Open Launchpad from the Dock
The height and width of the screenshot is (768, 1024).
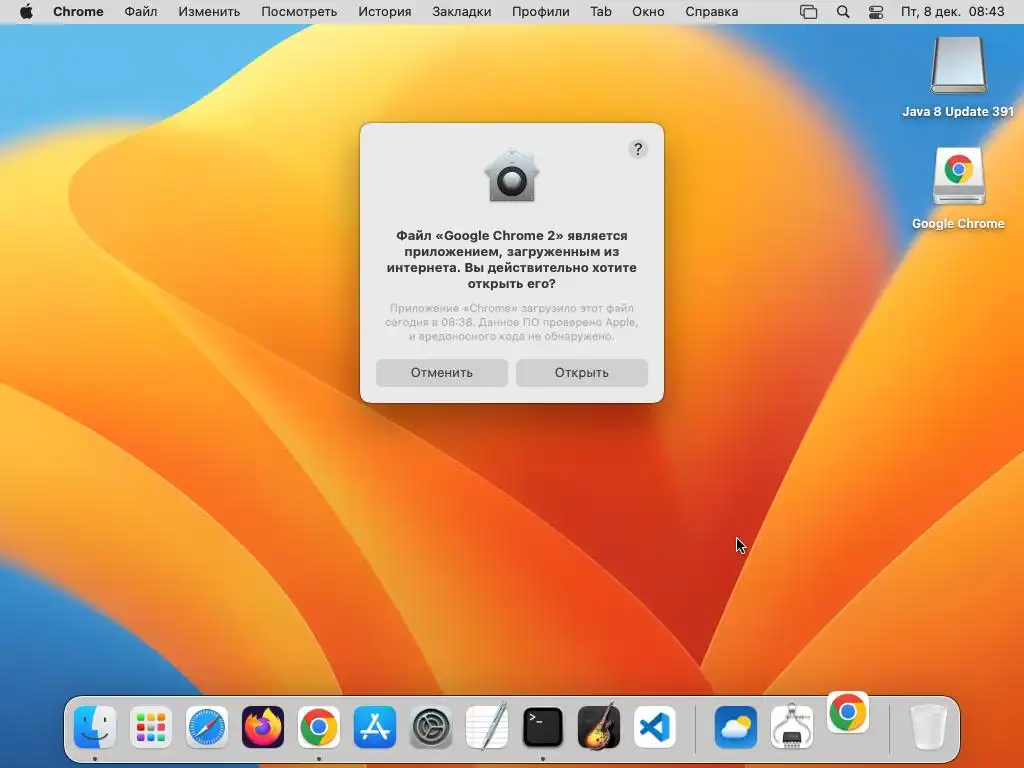tap(151, 727)
